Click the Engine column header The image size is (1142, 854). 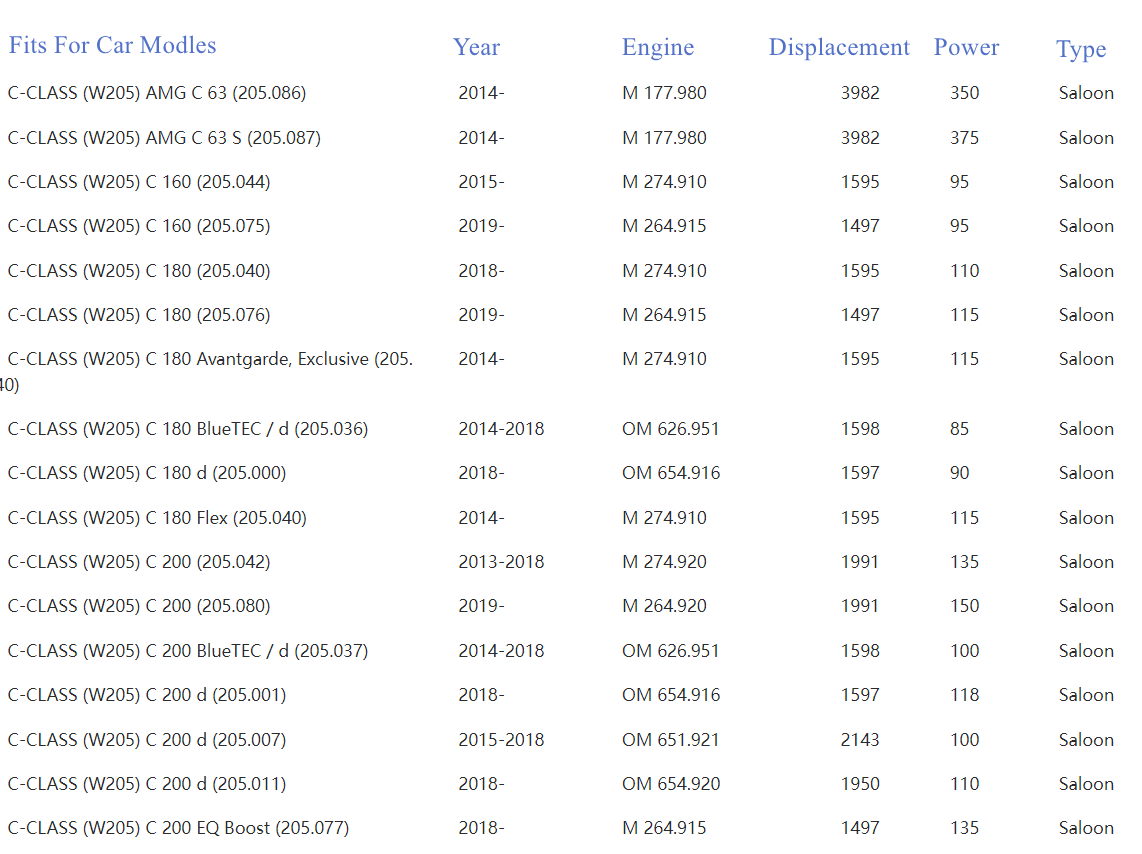coord(657,47)
